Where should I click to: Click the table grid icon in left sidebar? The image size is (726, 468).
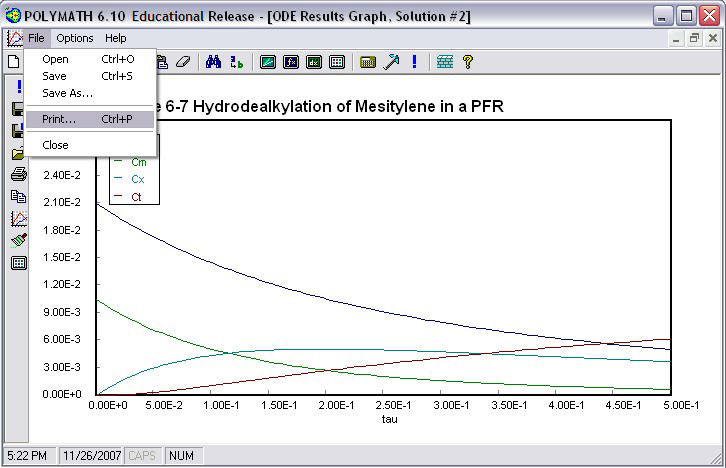(18, 263)
